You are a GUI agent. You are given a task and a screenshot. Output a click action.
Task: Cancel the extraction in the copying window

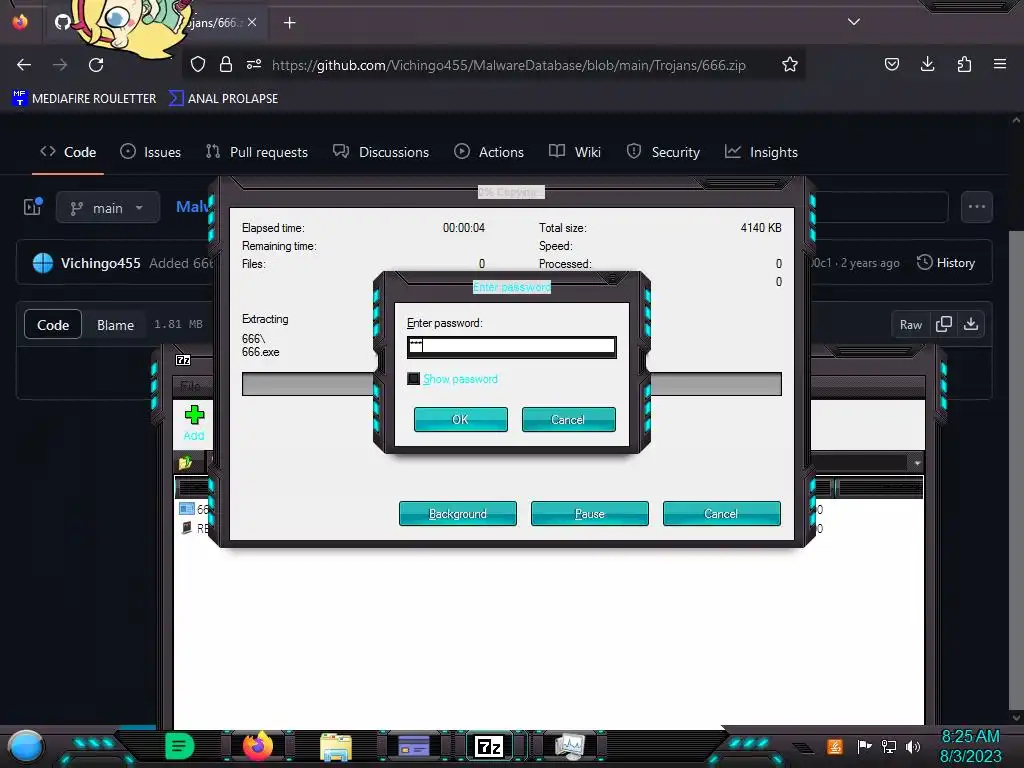(722, 513)
